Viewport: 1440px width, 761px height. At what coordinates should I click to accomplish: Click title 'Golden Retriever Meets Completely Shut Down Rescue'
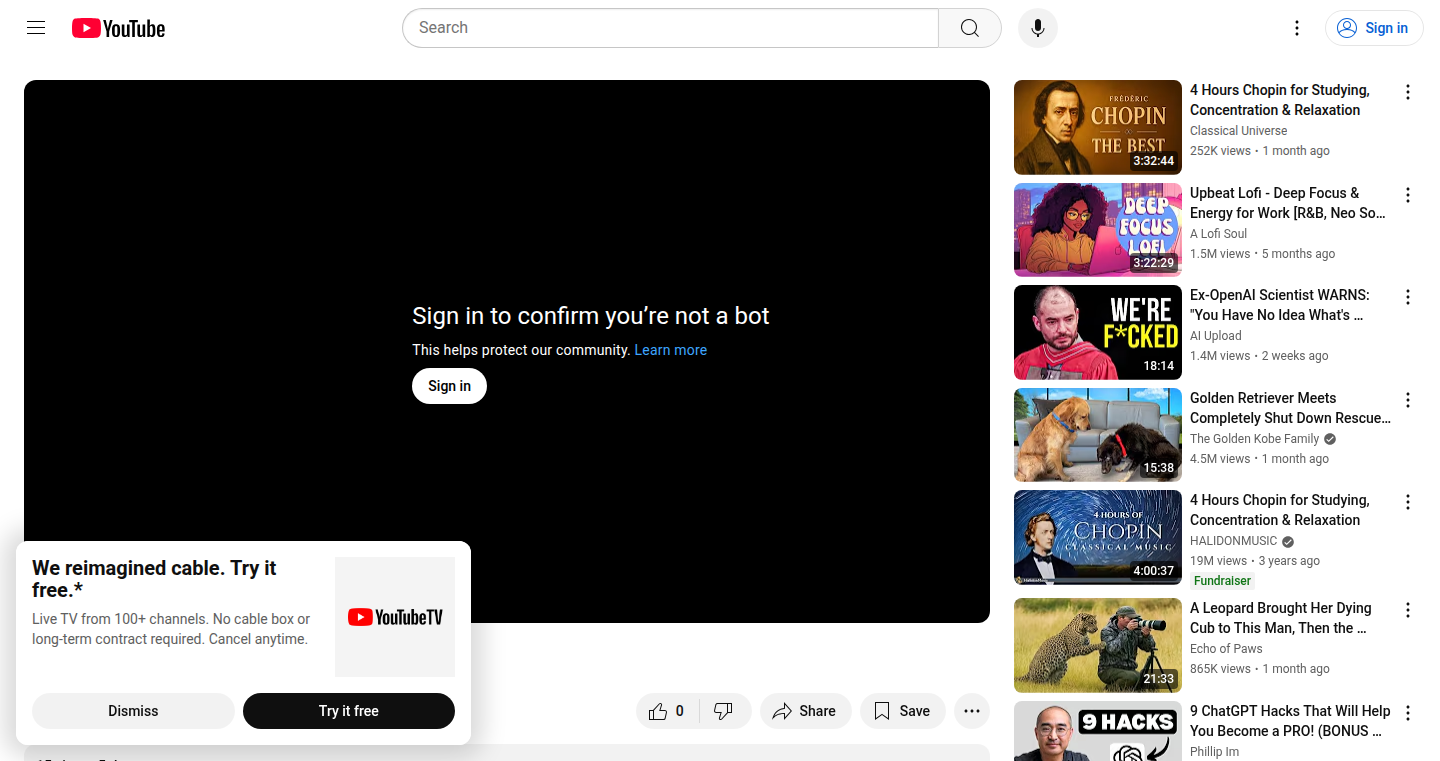pos(1290,408)
